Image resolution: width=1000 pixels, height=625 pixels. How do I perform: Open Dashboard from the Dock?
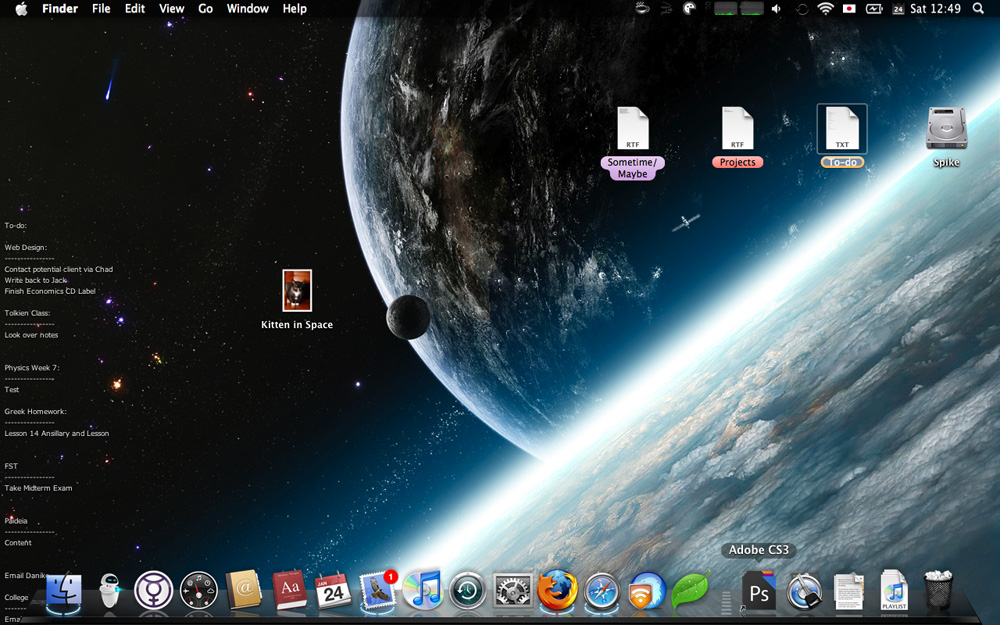pyautogui.click(x=199, y=591)
